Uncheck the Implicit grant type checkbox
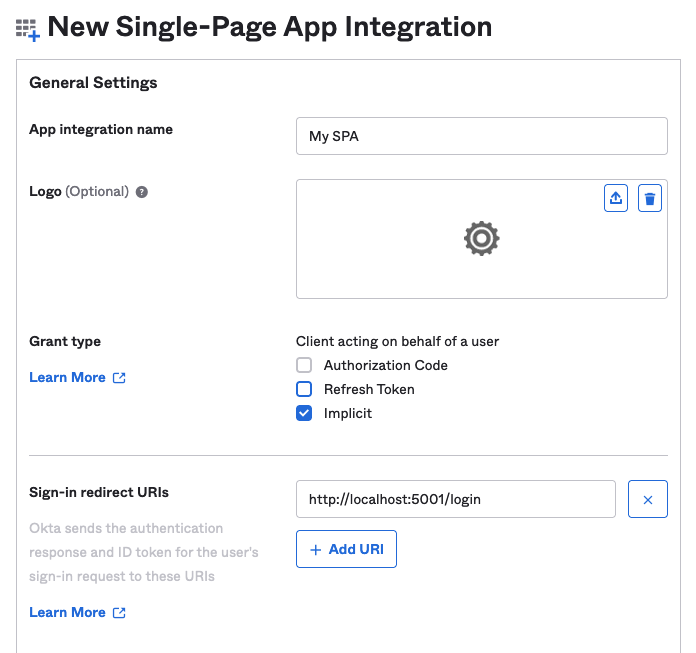696x653 pixels. 304,413
